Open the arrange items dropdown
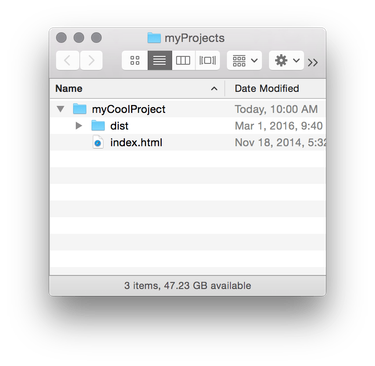This screenshot has width=375, height=366. [244, 60]
